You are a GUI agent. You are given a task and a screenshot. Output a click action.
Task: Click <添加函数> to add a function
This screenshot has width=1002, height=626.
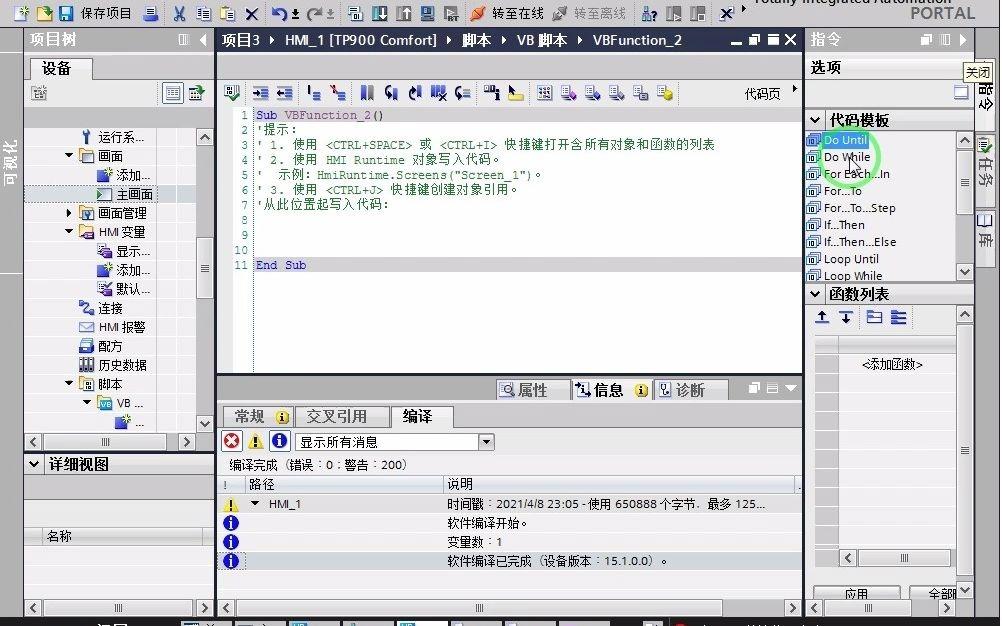click(x=892, y=364)
